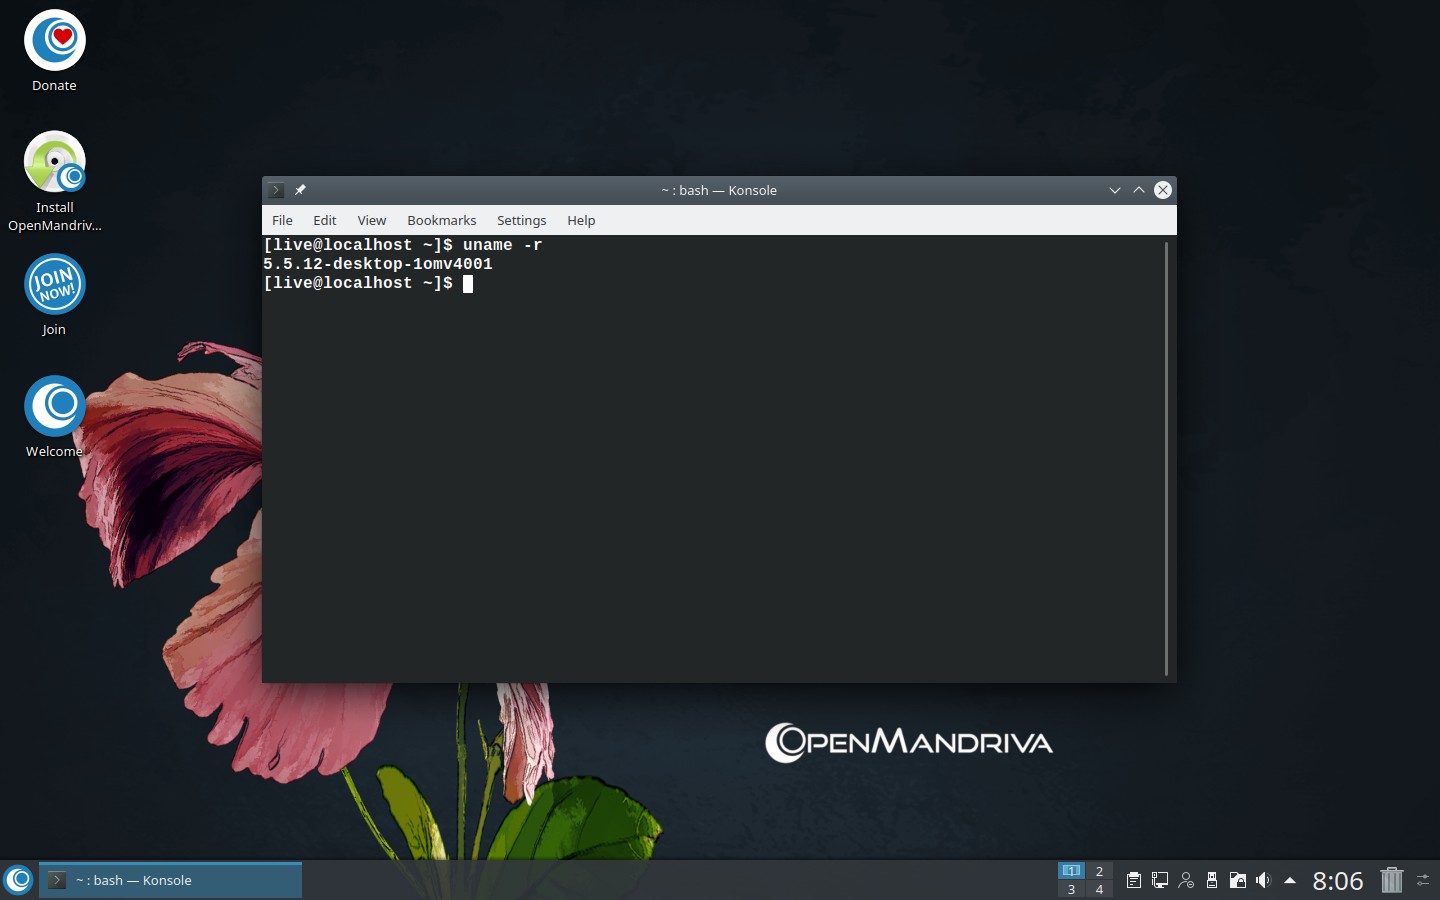Screen dimensions: 1440x900
Task: Toggle the pin on all desktops icon
Action: point(300,190)
